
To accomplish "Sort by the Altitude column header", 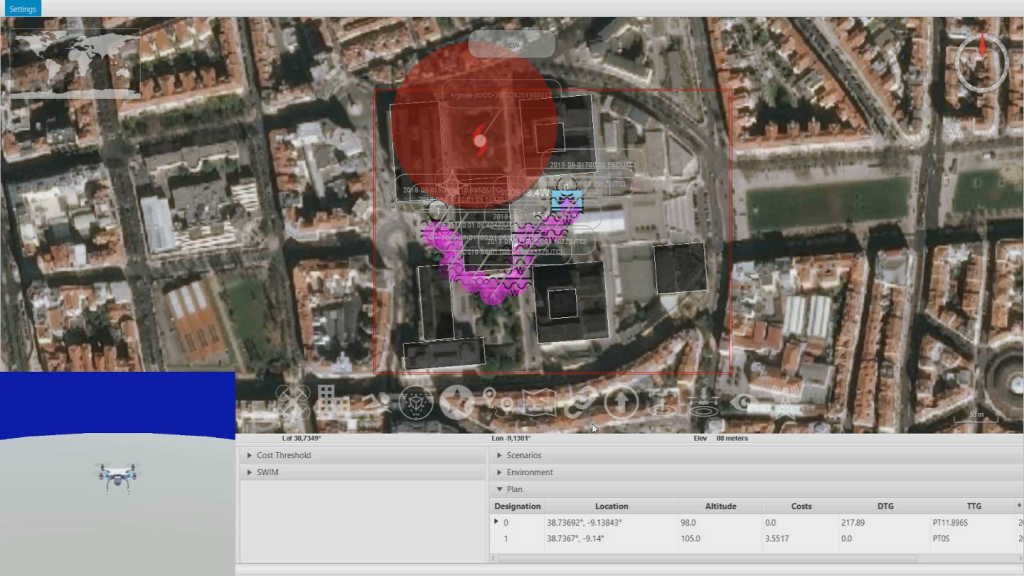I will click(720, 506).
